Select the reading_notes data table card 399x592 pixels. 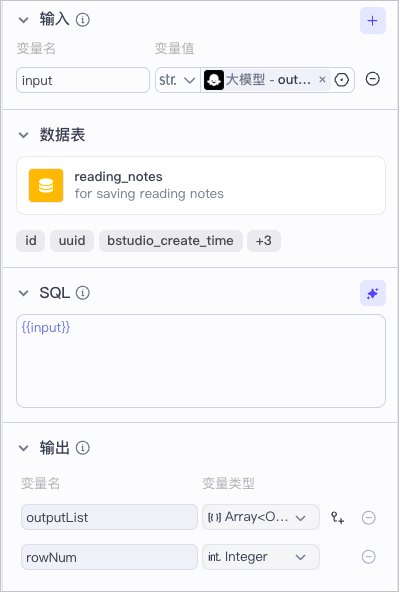pyautogui.click(x=201, y=185)
